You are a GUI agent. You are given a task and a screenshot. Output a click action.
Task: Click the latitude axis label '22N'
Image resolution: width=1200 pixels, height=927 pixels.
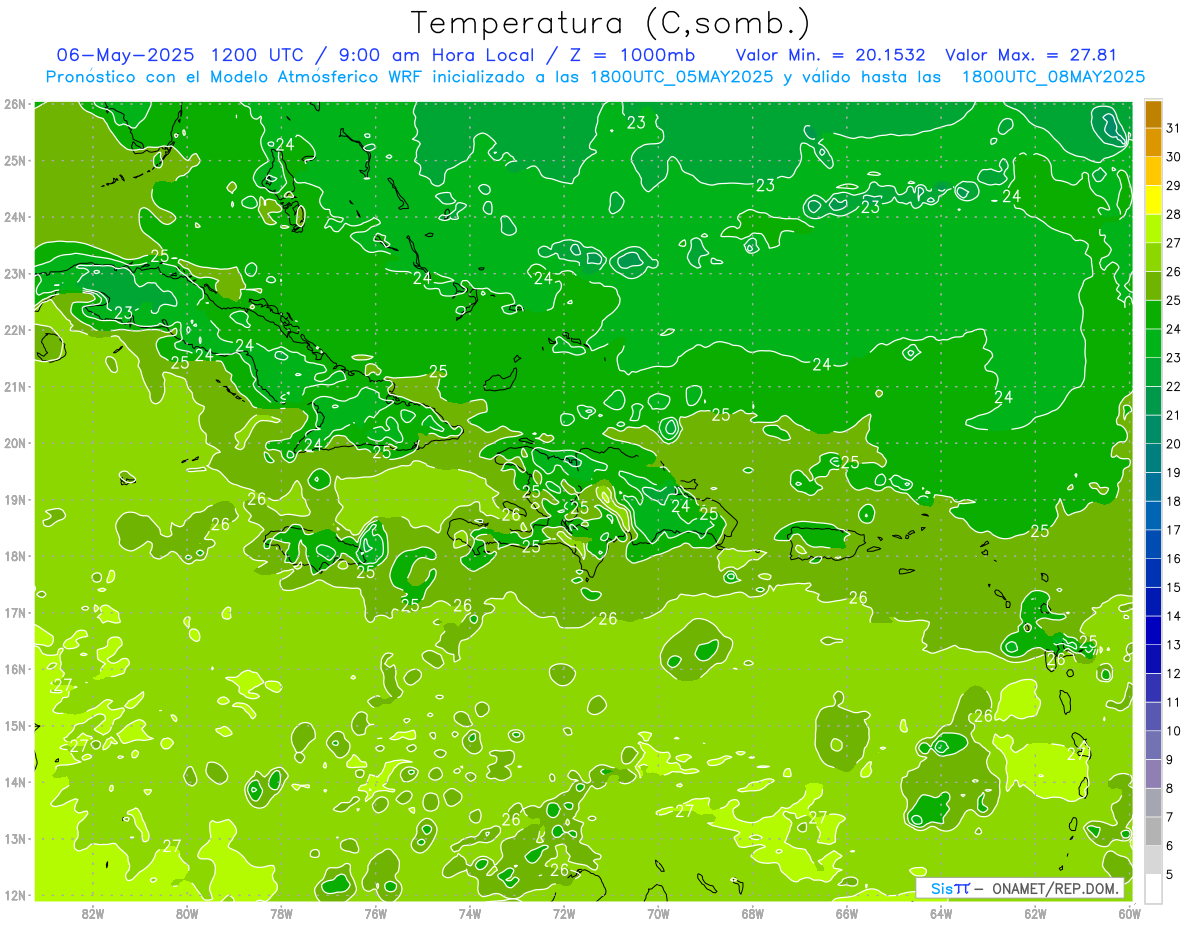click(x=14, y=330)
